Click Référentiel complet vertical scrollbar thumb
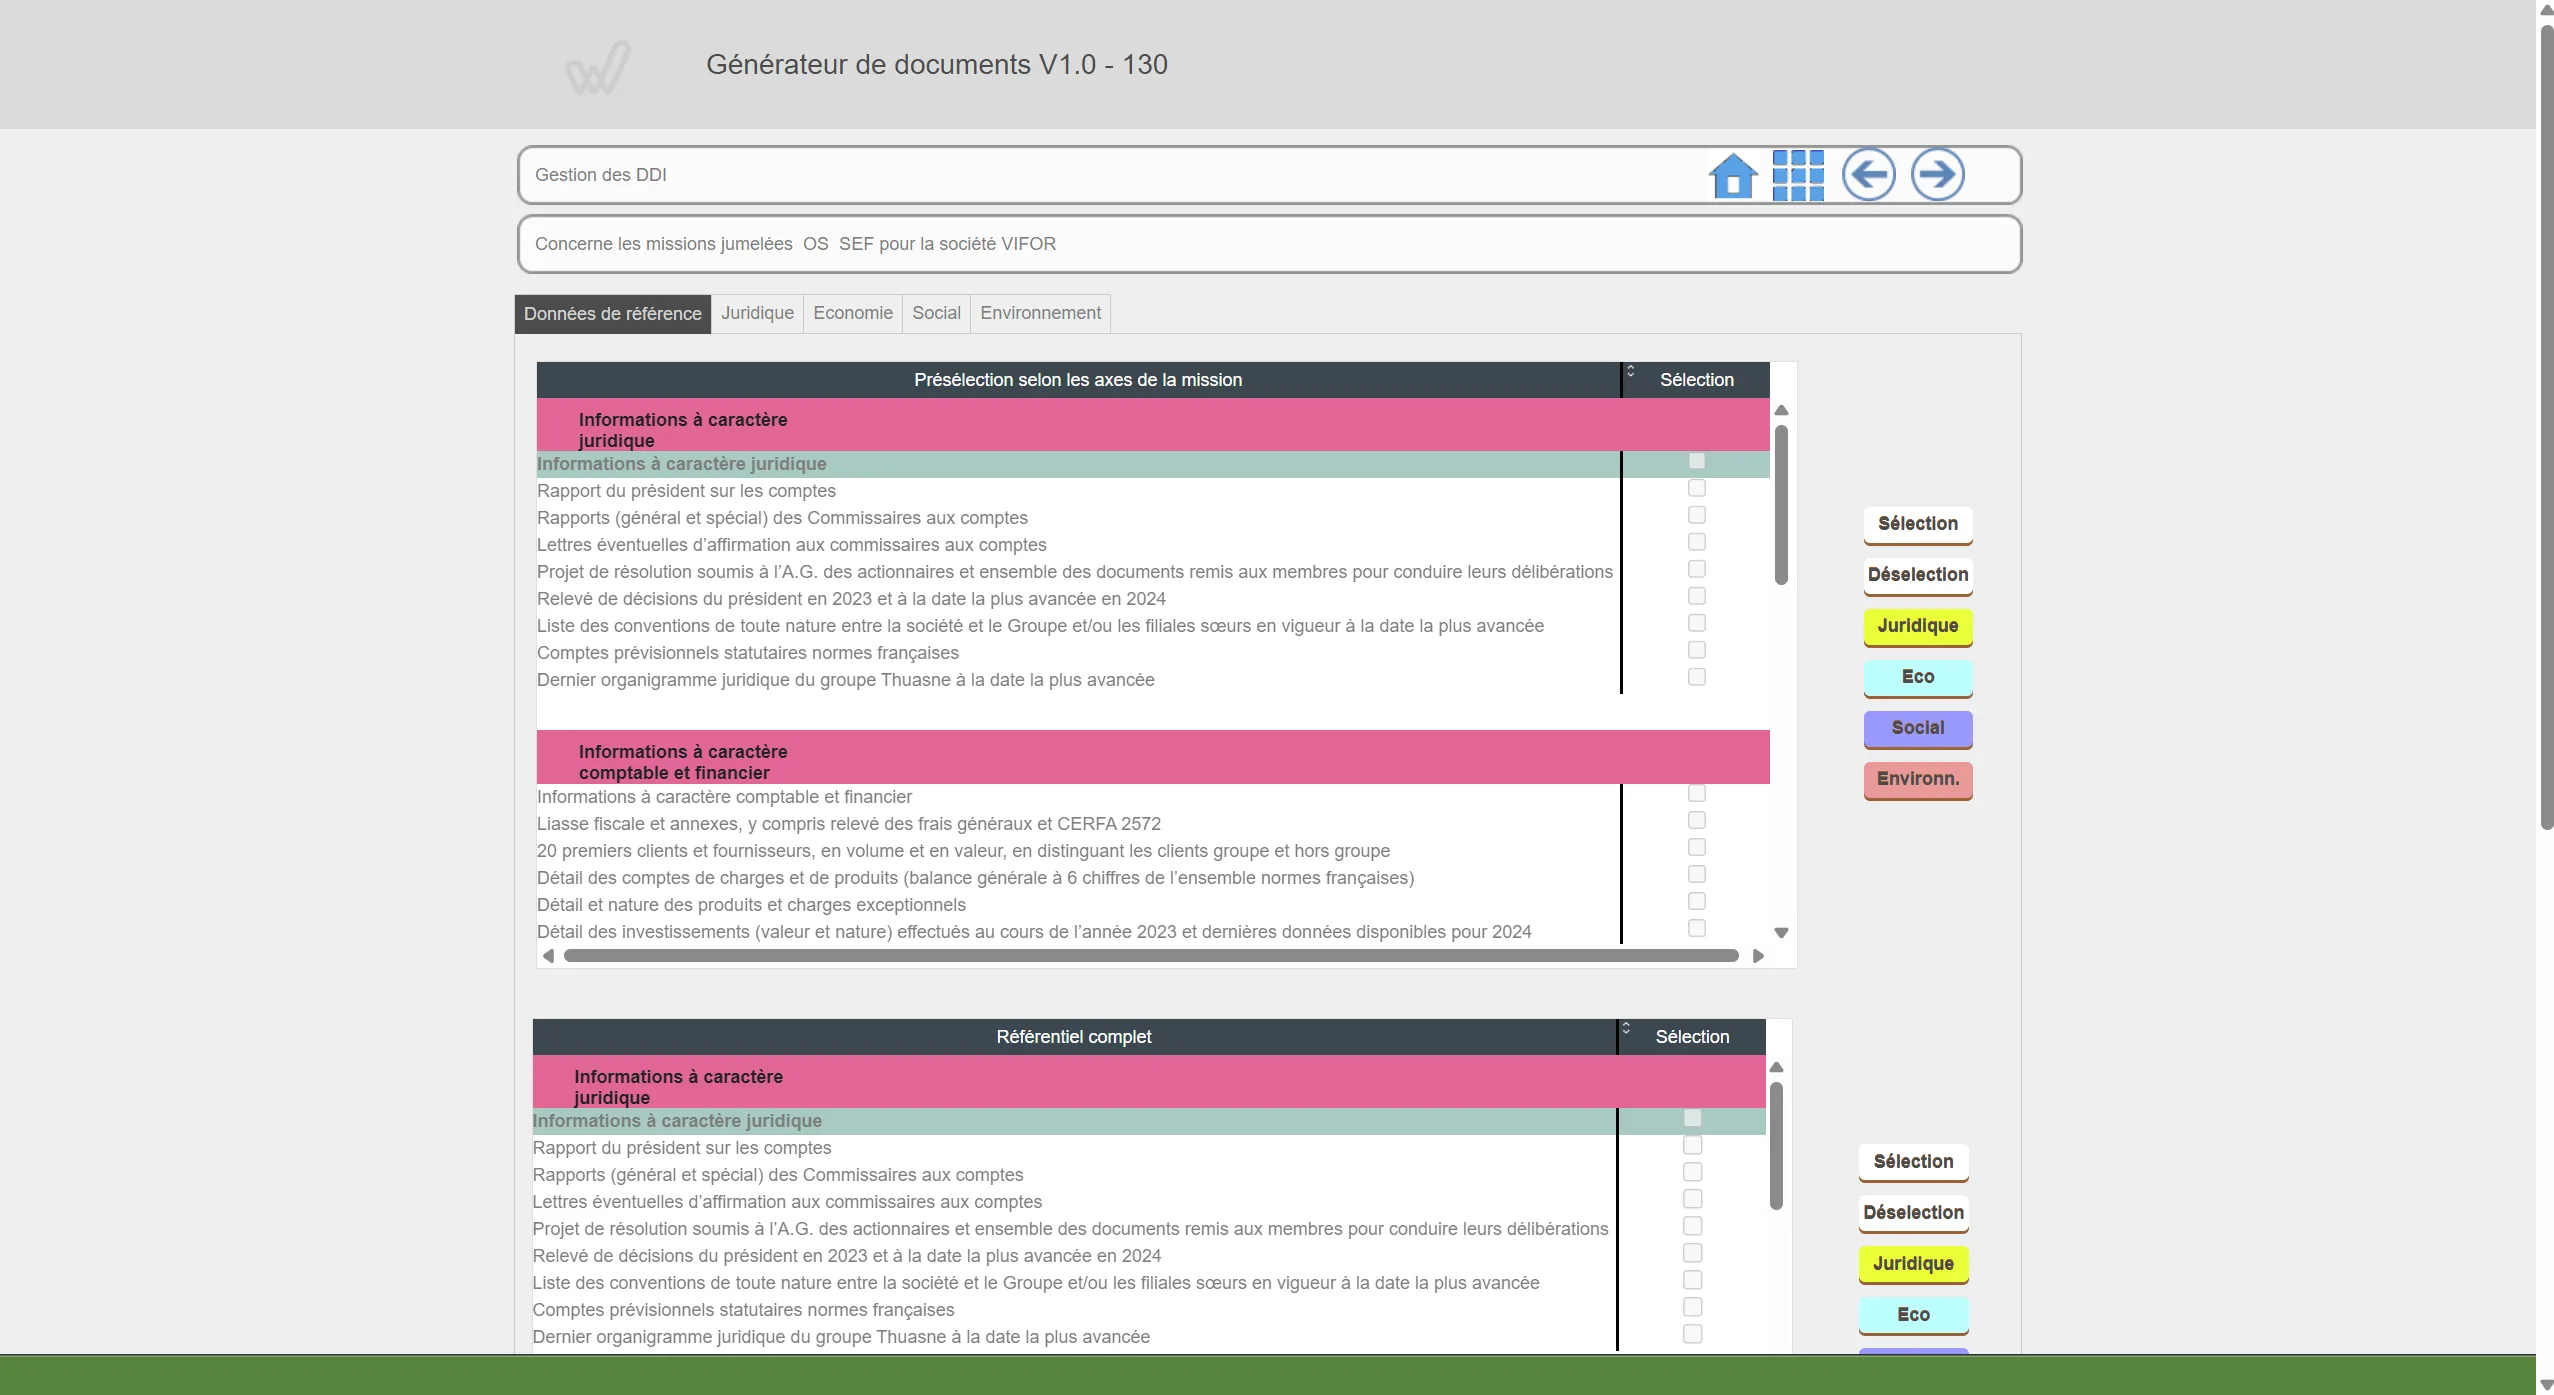Image resolution: width=2554 pixels, height=1395 pixels. click(x=1777, y=1146)
